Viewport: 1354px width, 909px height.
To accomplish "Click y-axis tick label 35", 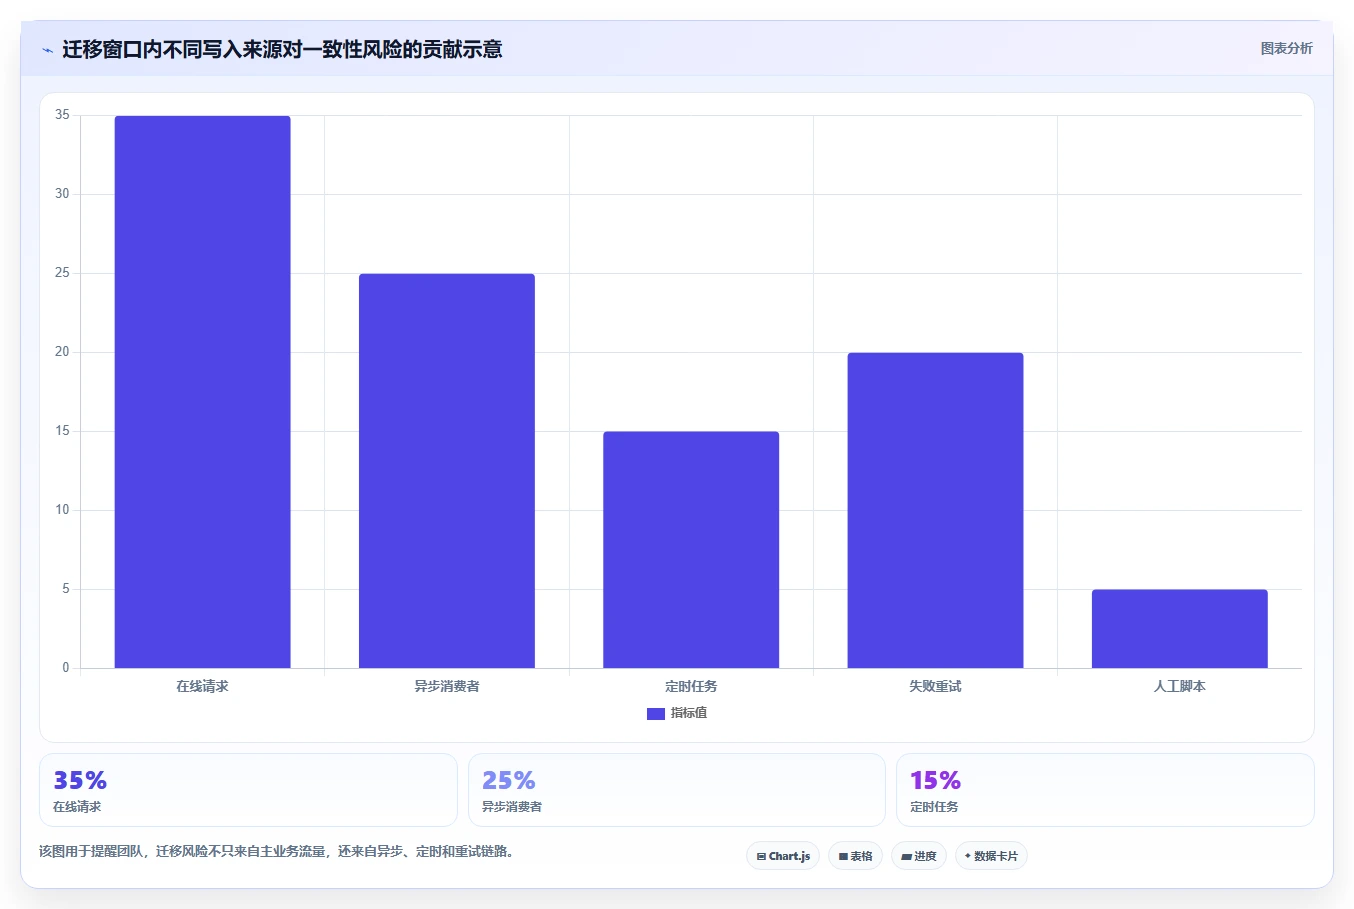I will pyautogui.click(x=63, y=115).
